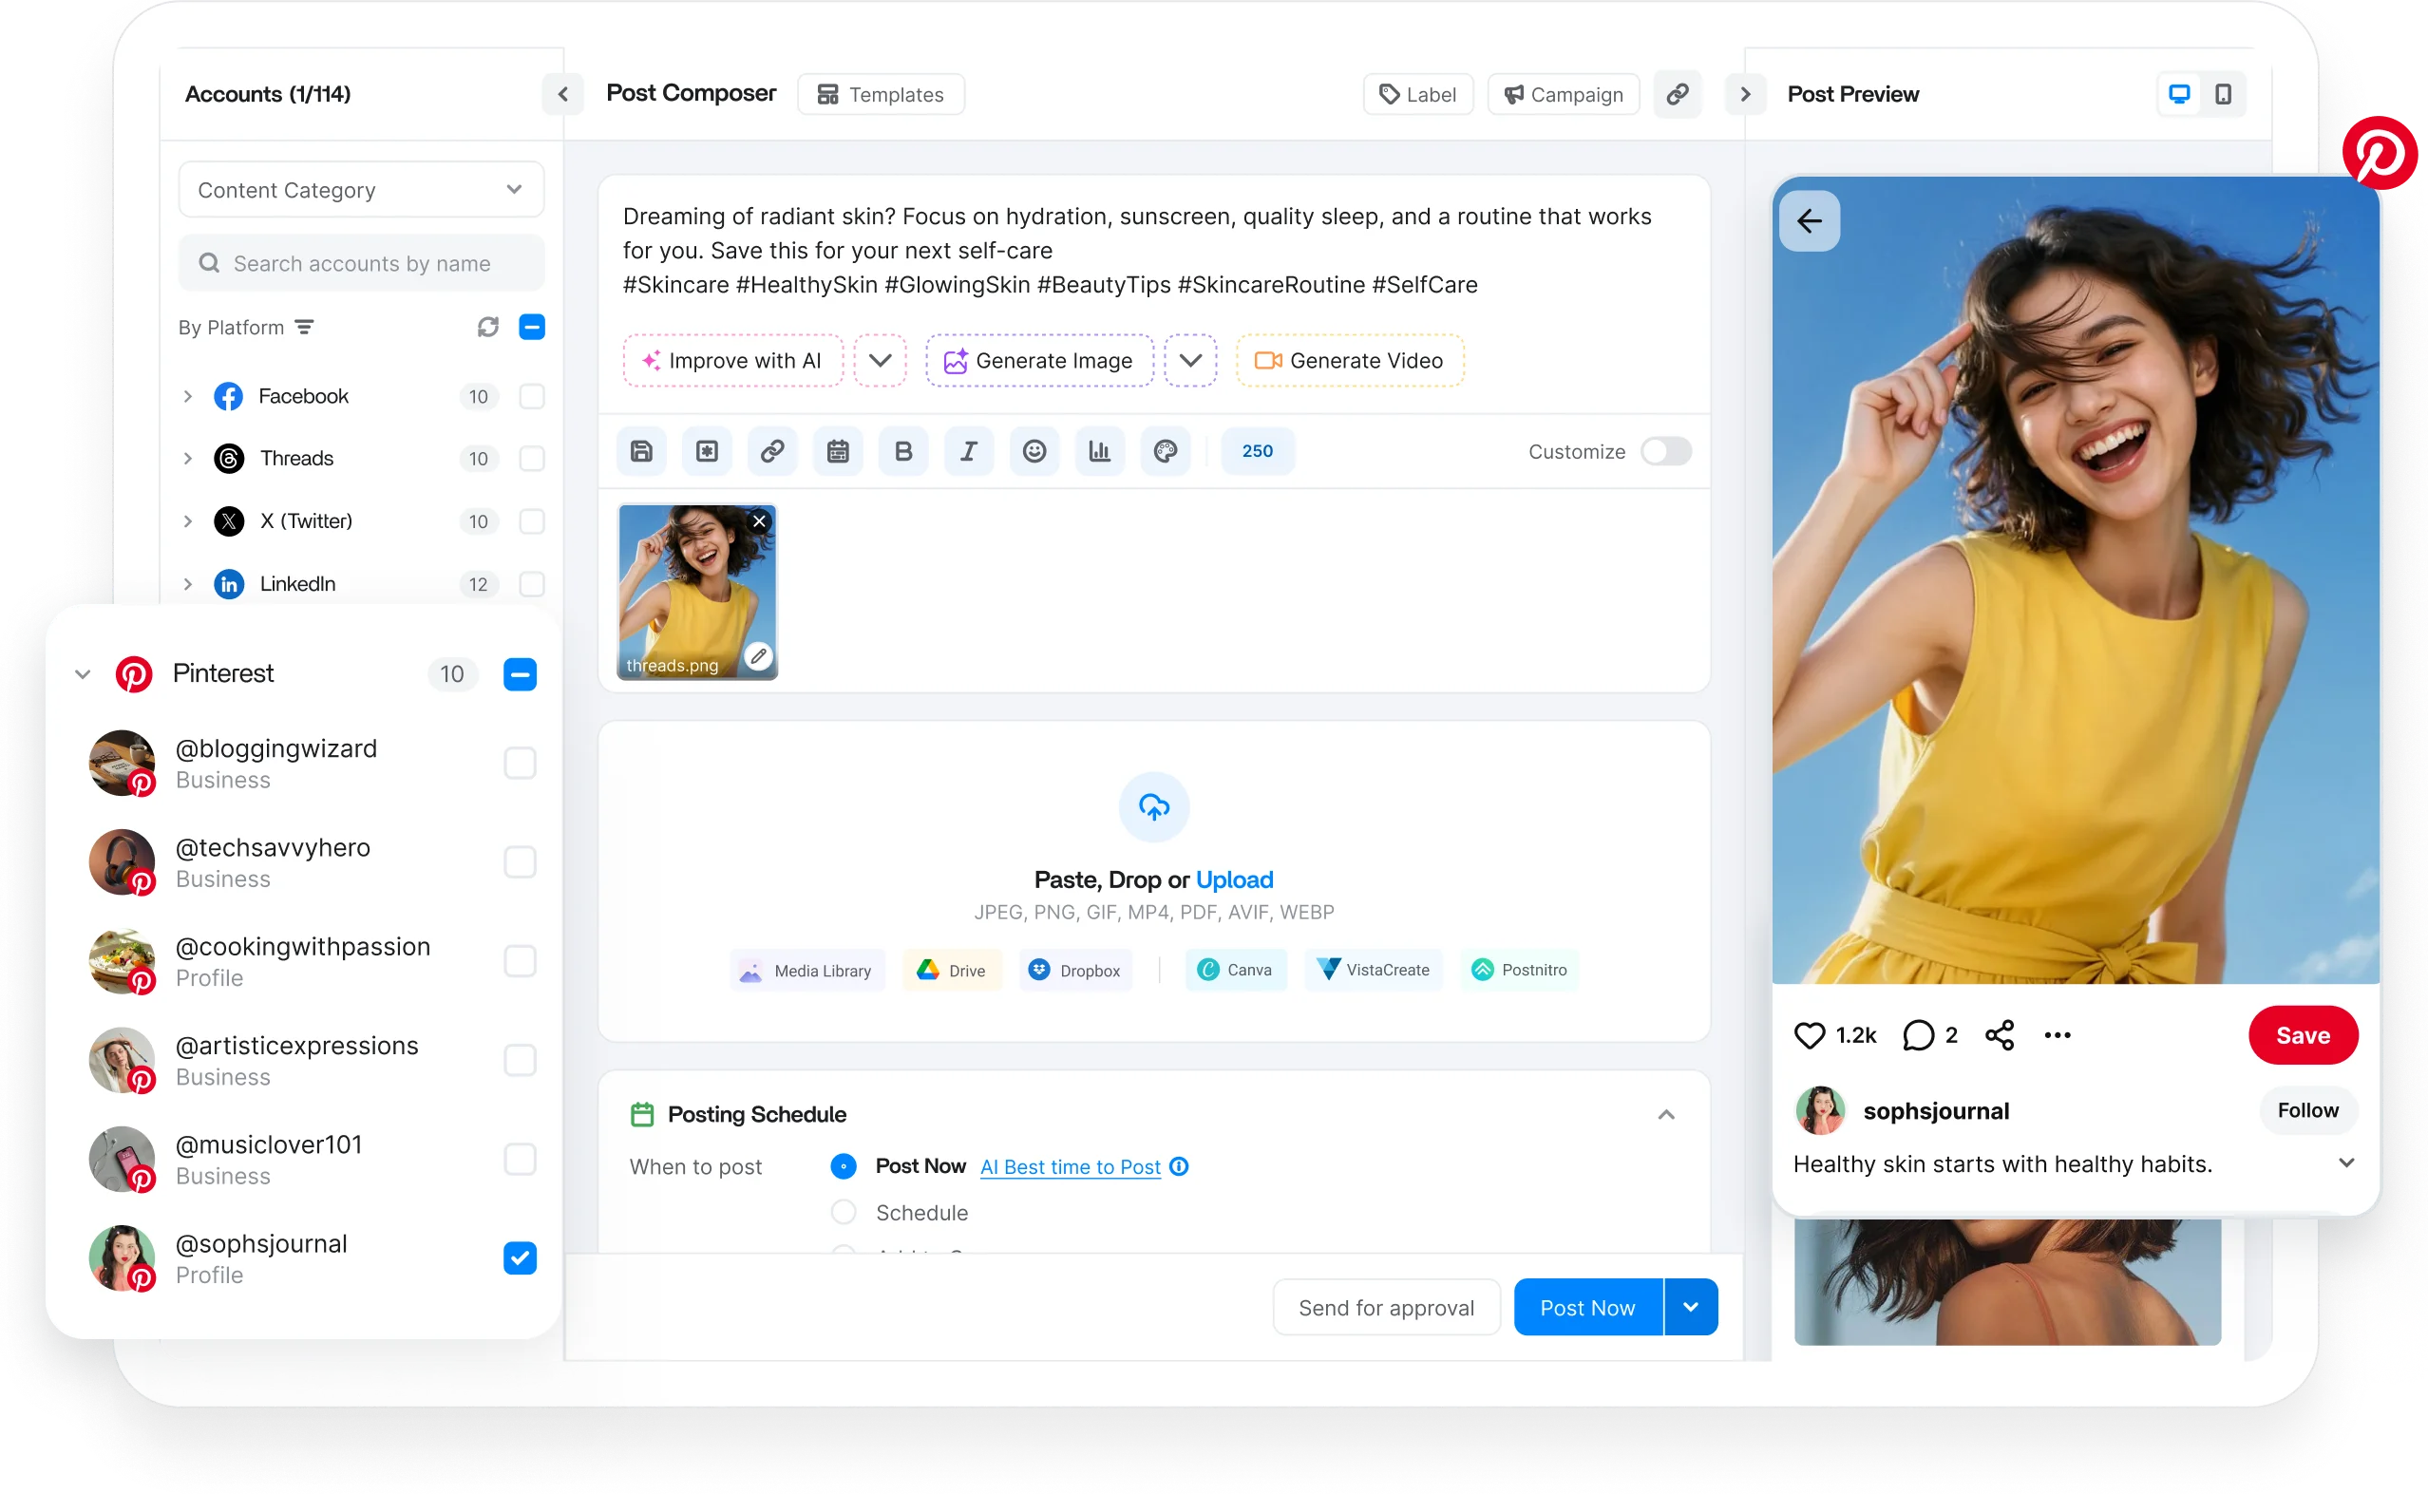The width and height of the screenshot is (2428, 1512).
Task: Click the AI Best time to Post link
Action: tap(1070, 1166)
